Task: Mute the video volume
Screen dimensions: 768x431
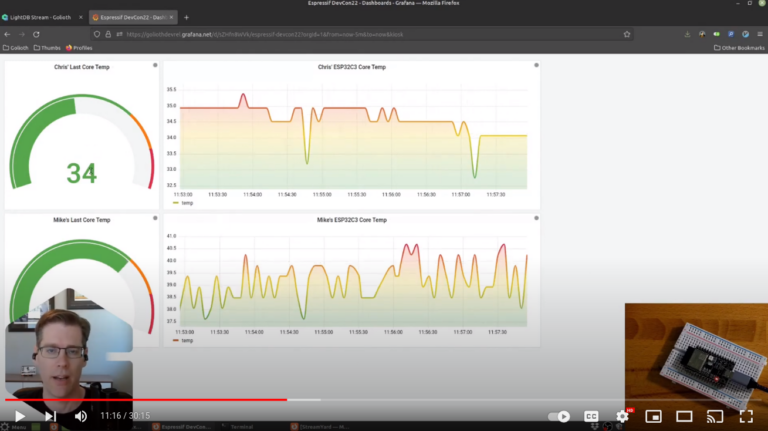Action: point(81,416)
